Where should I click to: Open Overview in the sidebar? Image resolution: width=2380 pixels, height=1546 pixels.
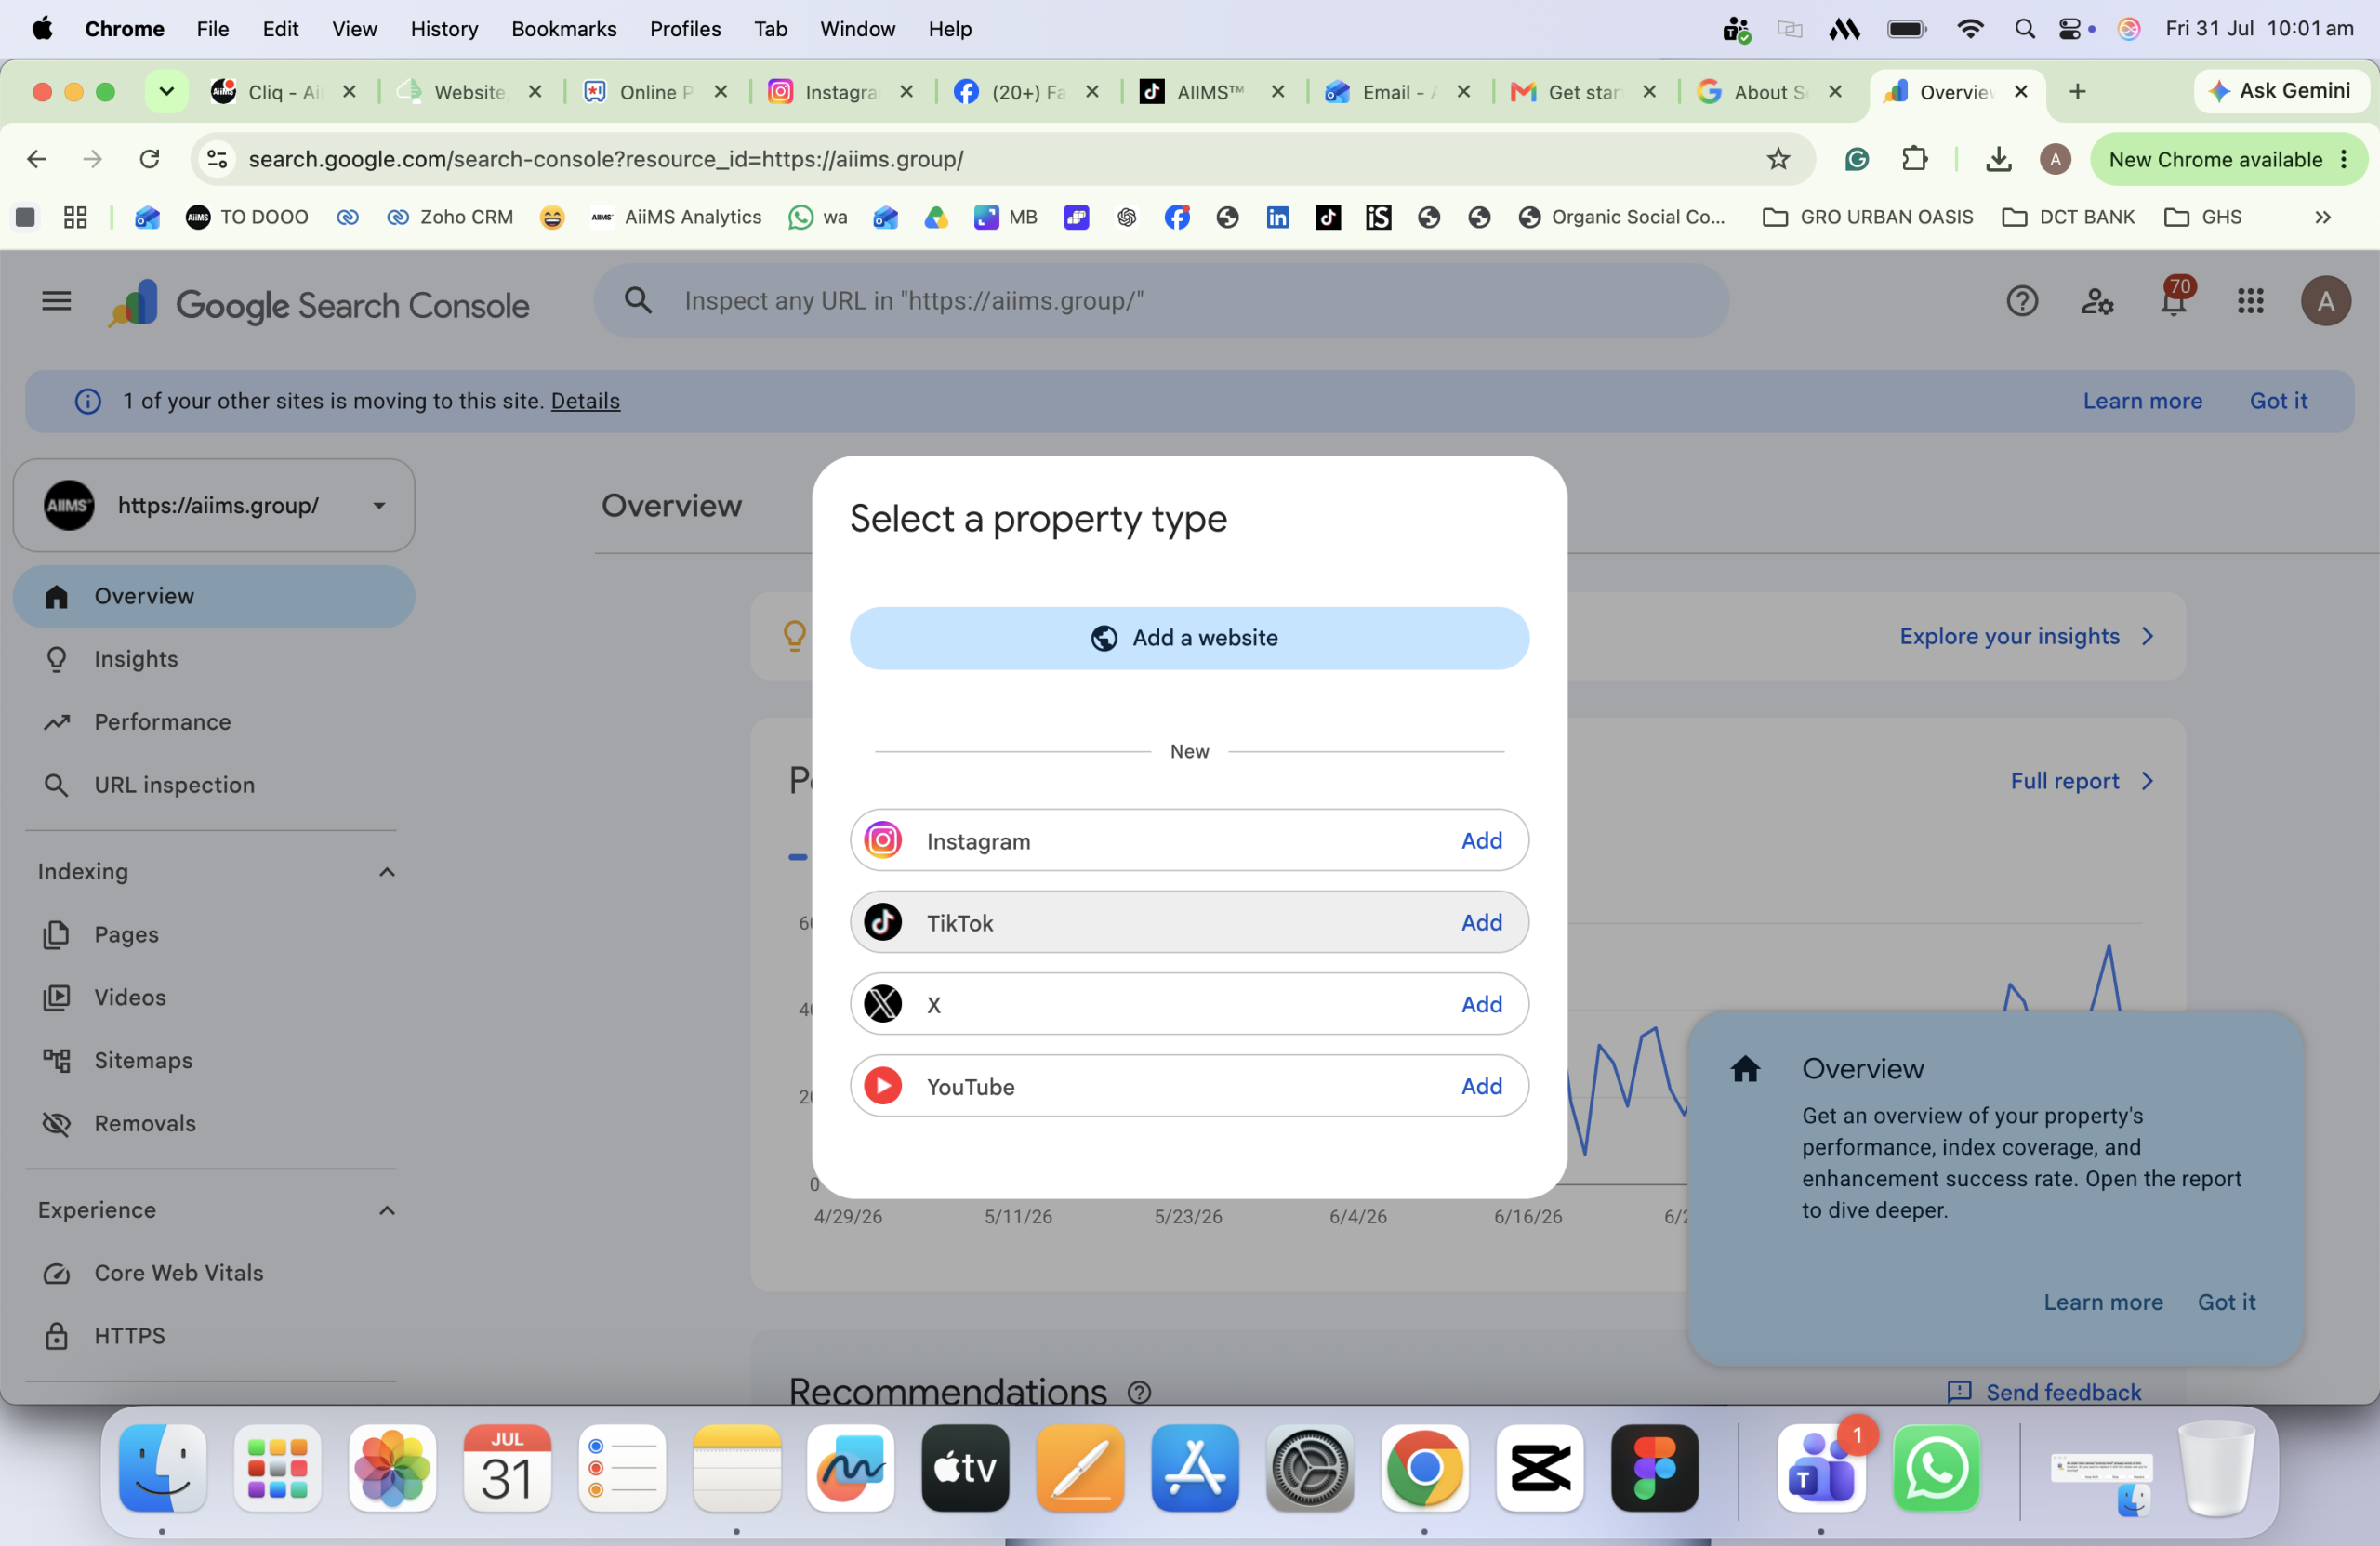214,597
